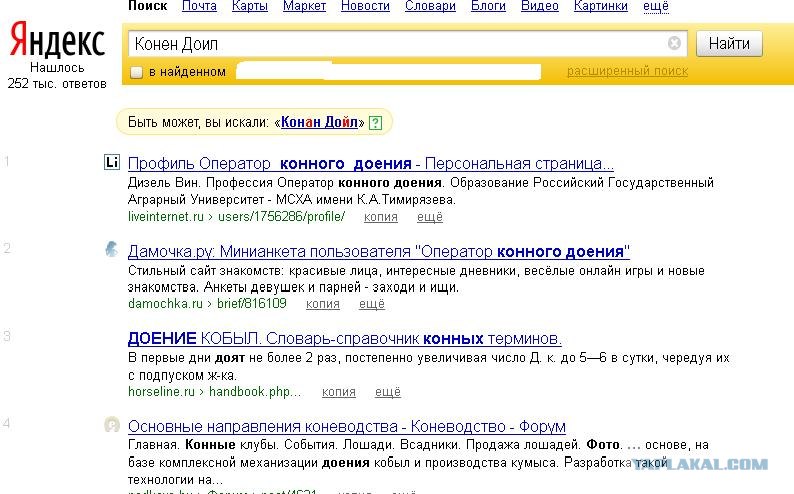Screen dimensions: 794x494
Task: Open the Новости service link
Action: coord(365,6)
